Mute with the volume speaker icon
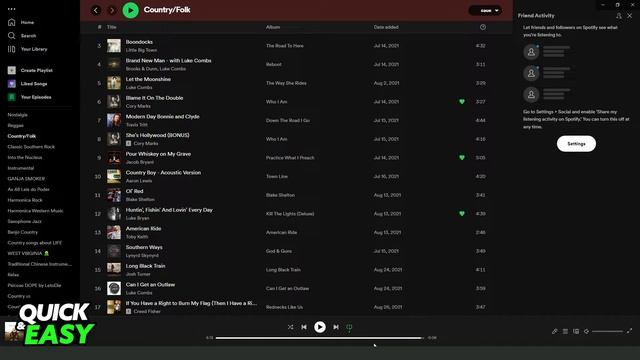 (x=587, y=331)
